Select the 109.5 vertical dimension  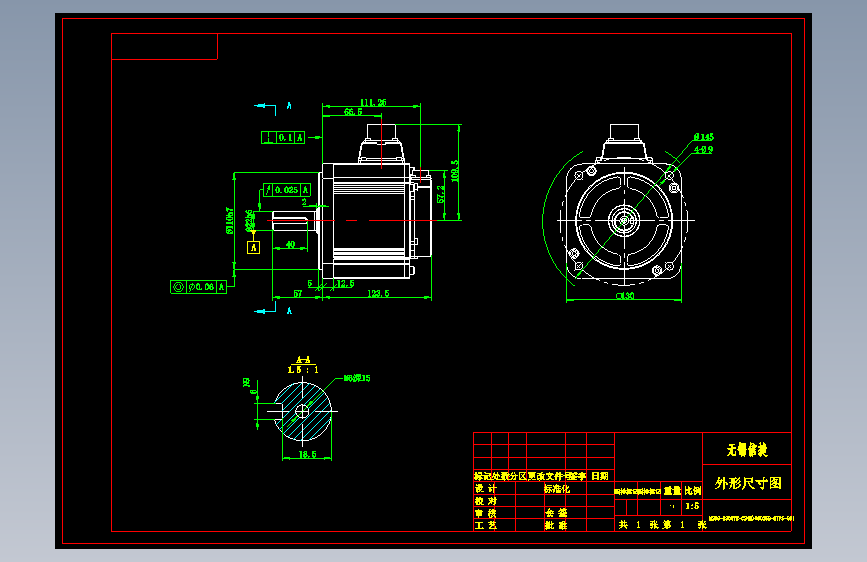tap(455, 171)
